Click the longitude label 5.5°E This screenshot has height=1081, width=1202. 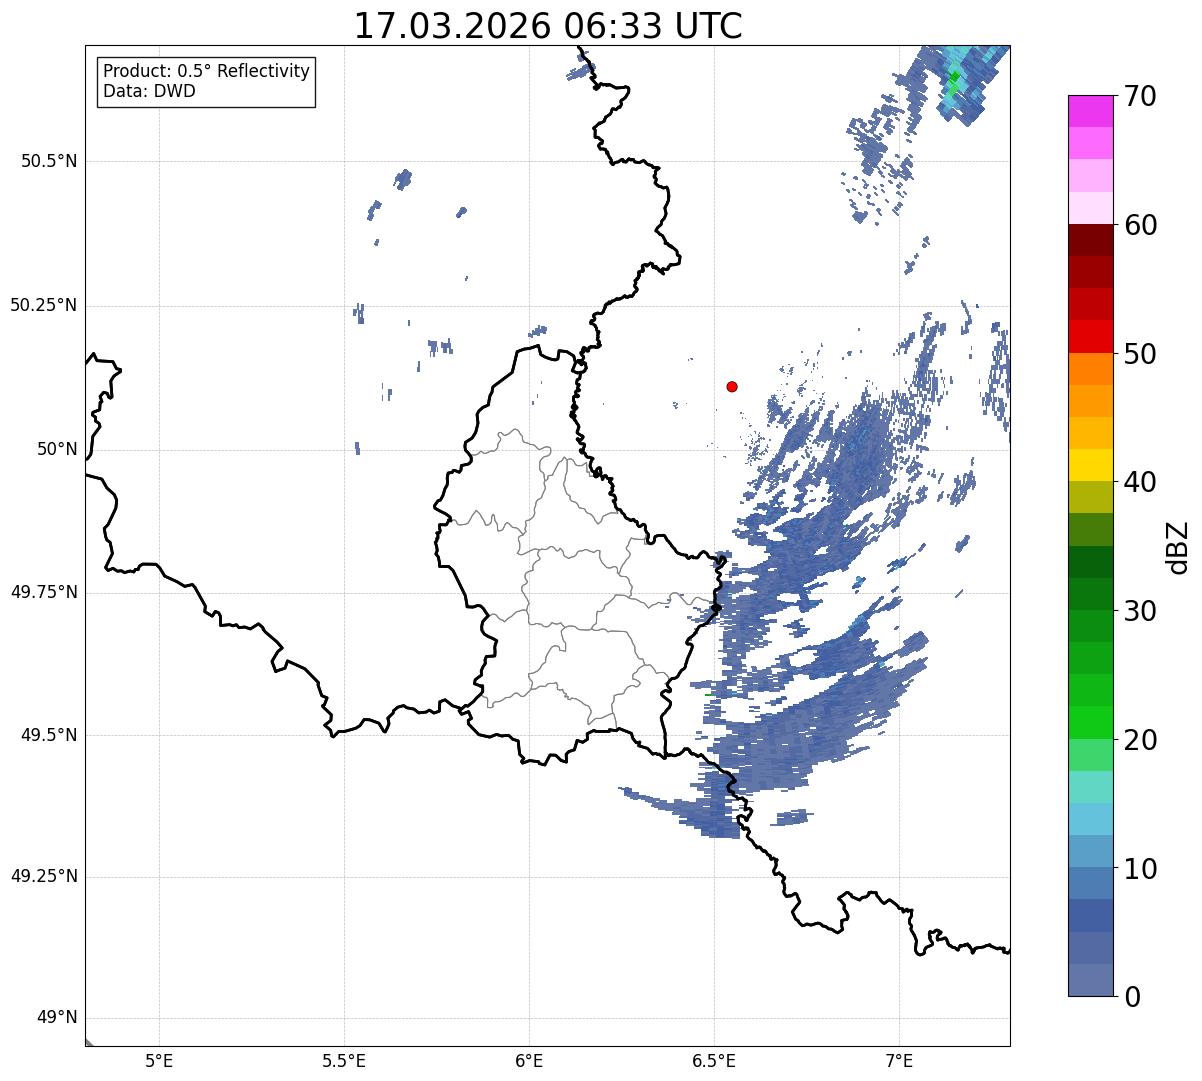(344, 1061)
